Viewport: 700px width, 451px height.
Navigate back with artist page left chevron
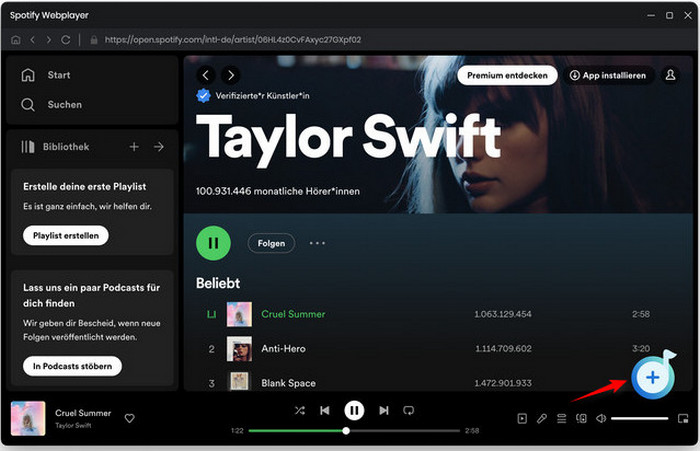click(206, 75)
